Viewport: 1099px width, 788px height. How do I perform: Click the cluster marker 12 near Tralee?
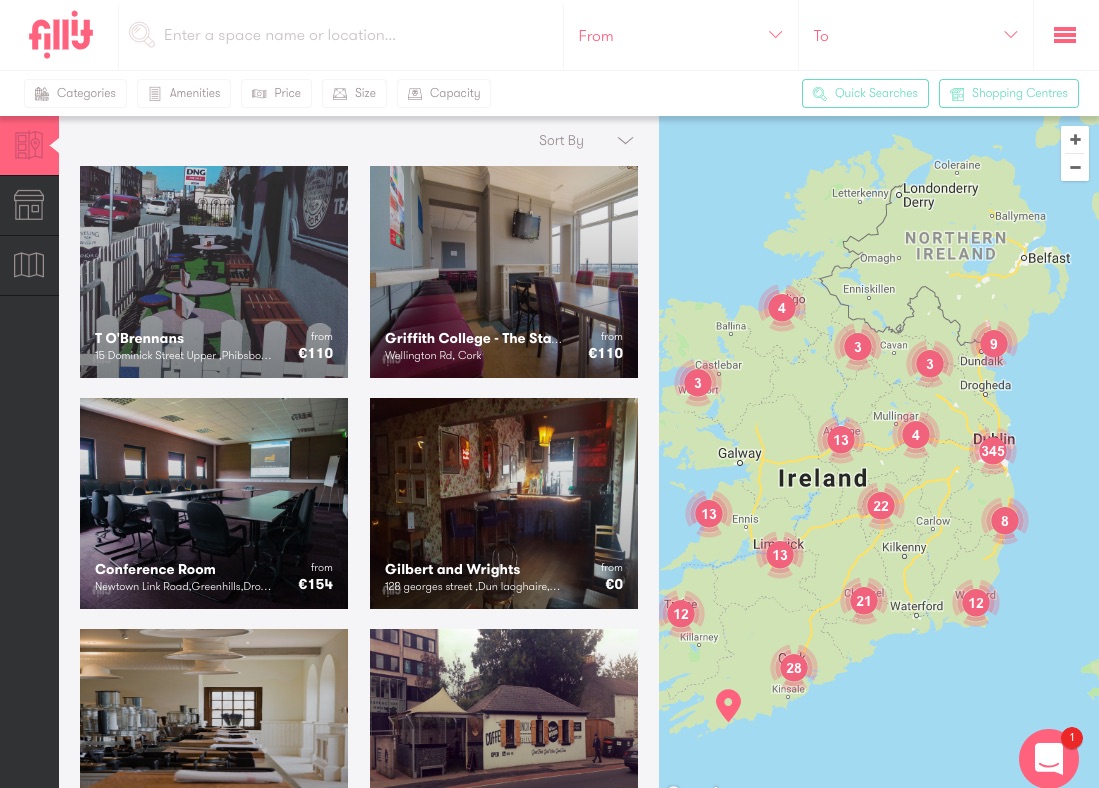click(x=681, y=614)
